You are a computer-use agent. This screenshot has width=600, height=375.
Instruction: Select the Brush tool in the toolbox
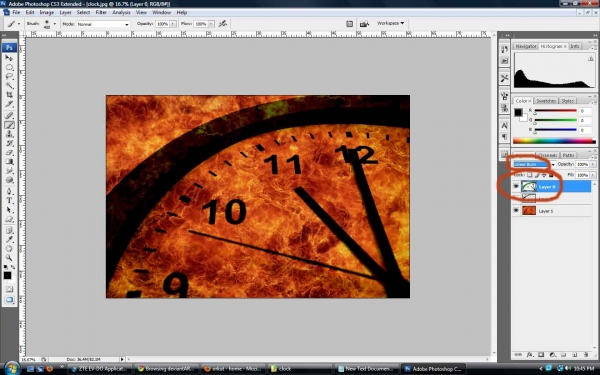[9, 125]
